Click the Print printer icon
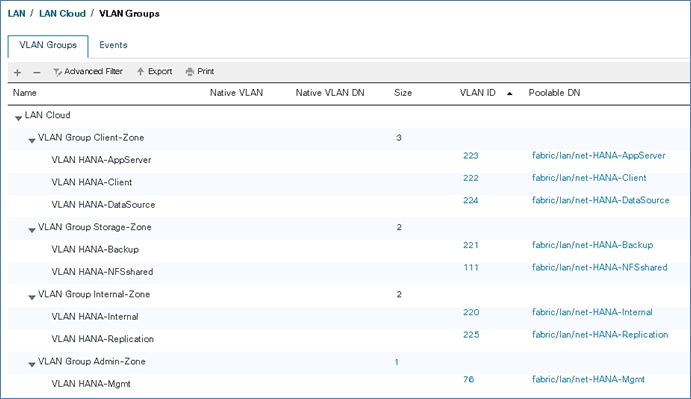The width and height of the screenshot is (691, 399). tap(190, 71)
